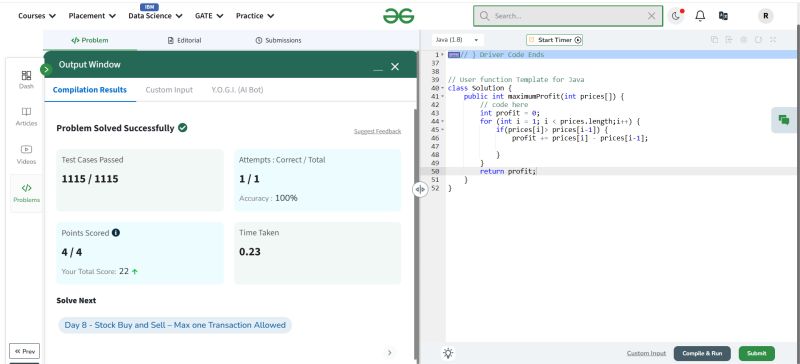Switch to the Editorial tab
The width and height of the screenshot is (800, 364).
tap(184, 40)
